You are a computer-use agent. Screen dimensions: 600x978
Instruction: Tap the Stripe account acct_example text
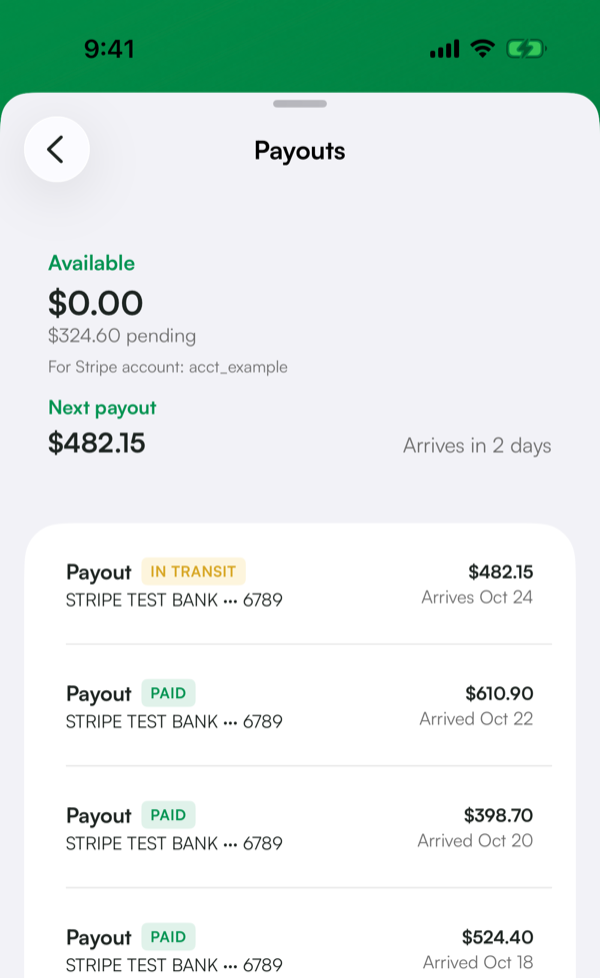168,367
